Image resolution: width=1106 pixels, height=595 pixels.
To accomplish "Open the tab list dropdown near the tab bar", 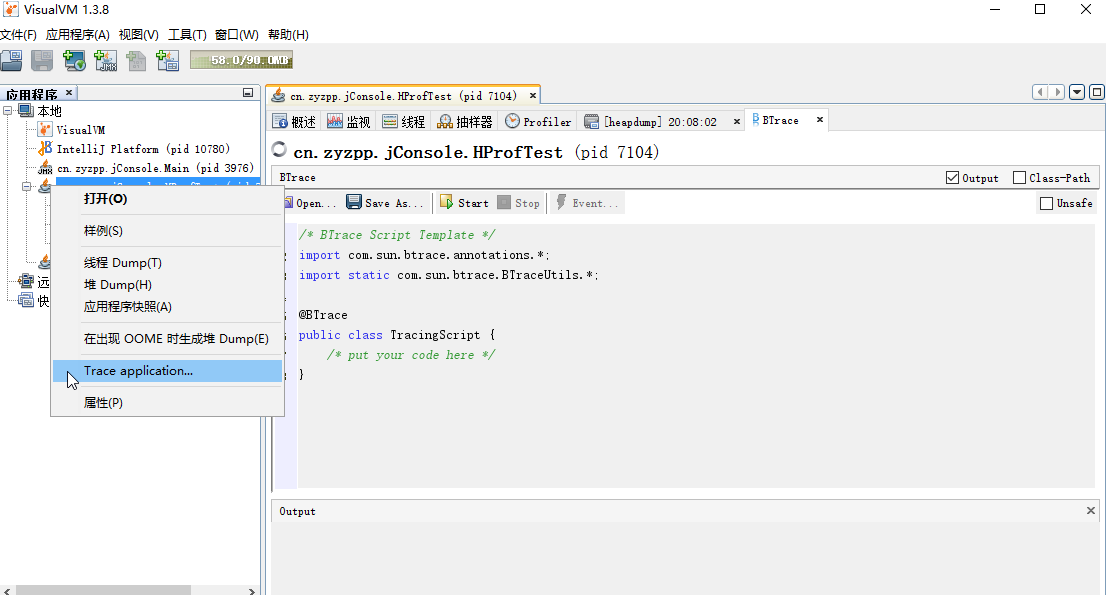I will (1077, 91).
